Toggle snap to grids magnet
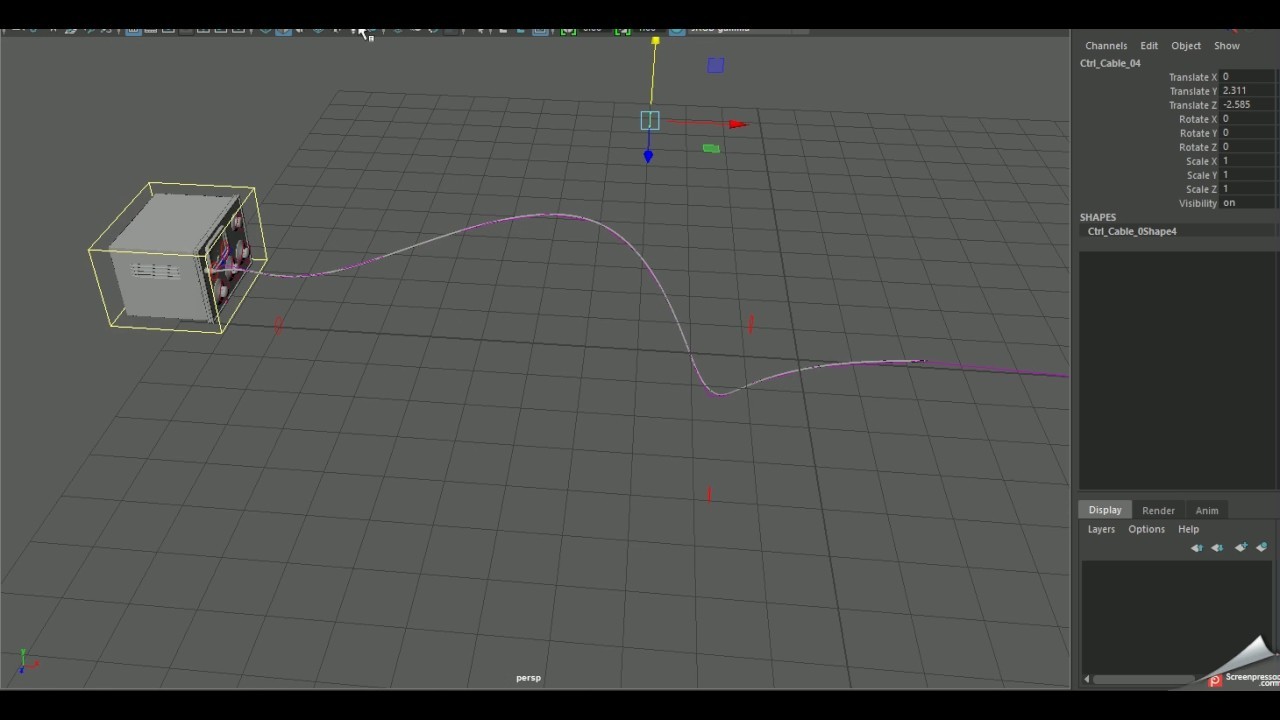 coord(265,29)
